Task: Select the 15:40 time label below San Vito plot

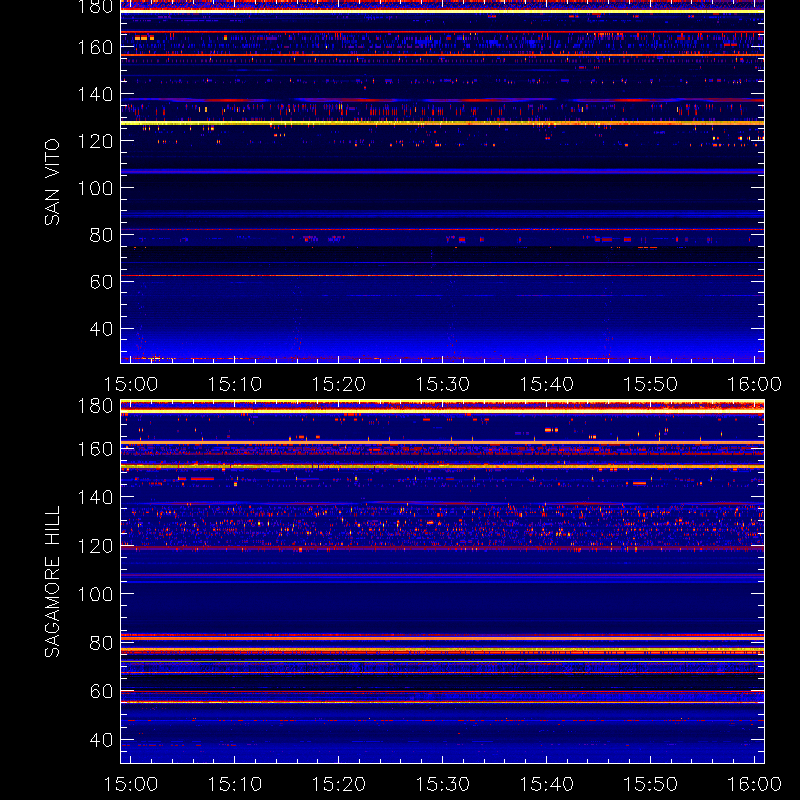Action: point(546,384)
